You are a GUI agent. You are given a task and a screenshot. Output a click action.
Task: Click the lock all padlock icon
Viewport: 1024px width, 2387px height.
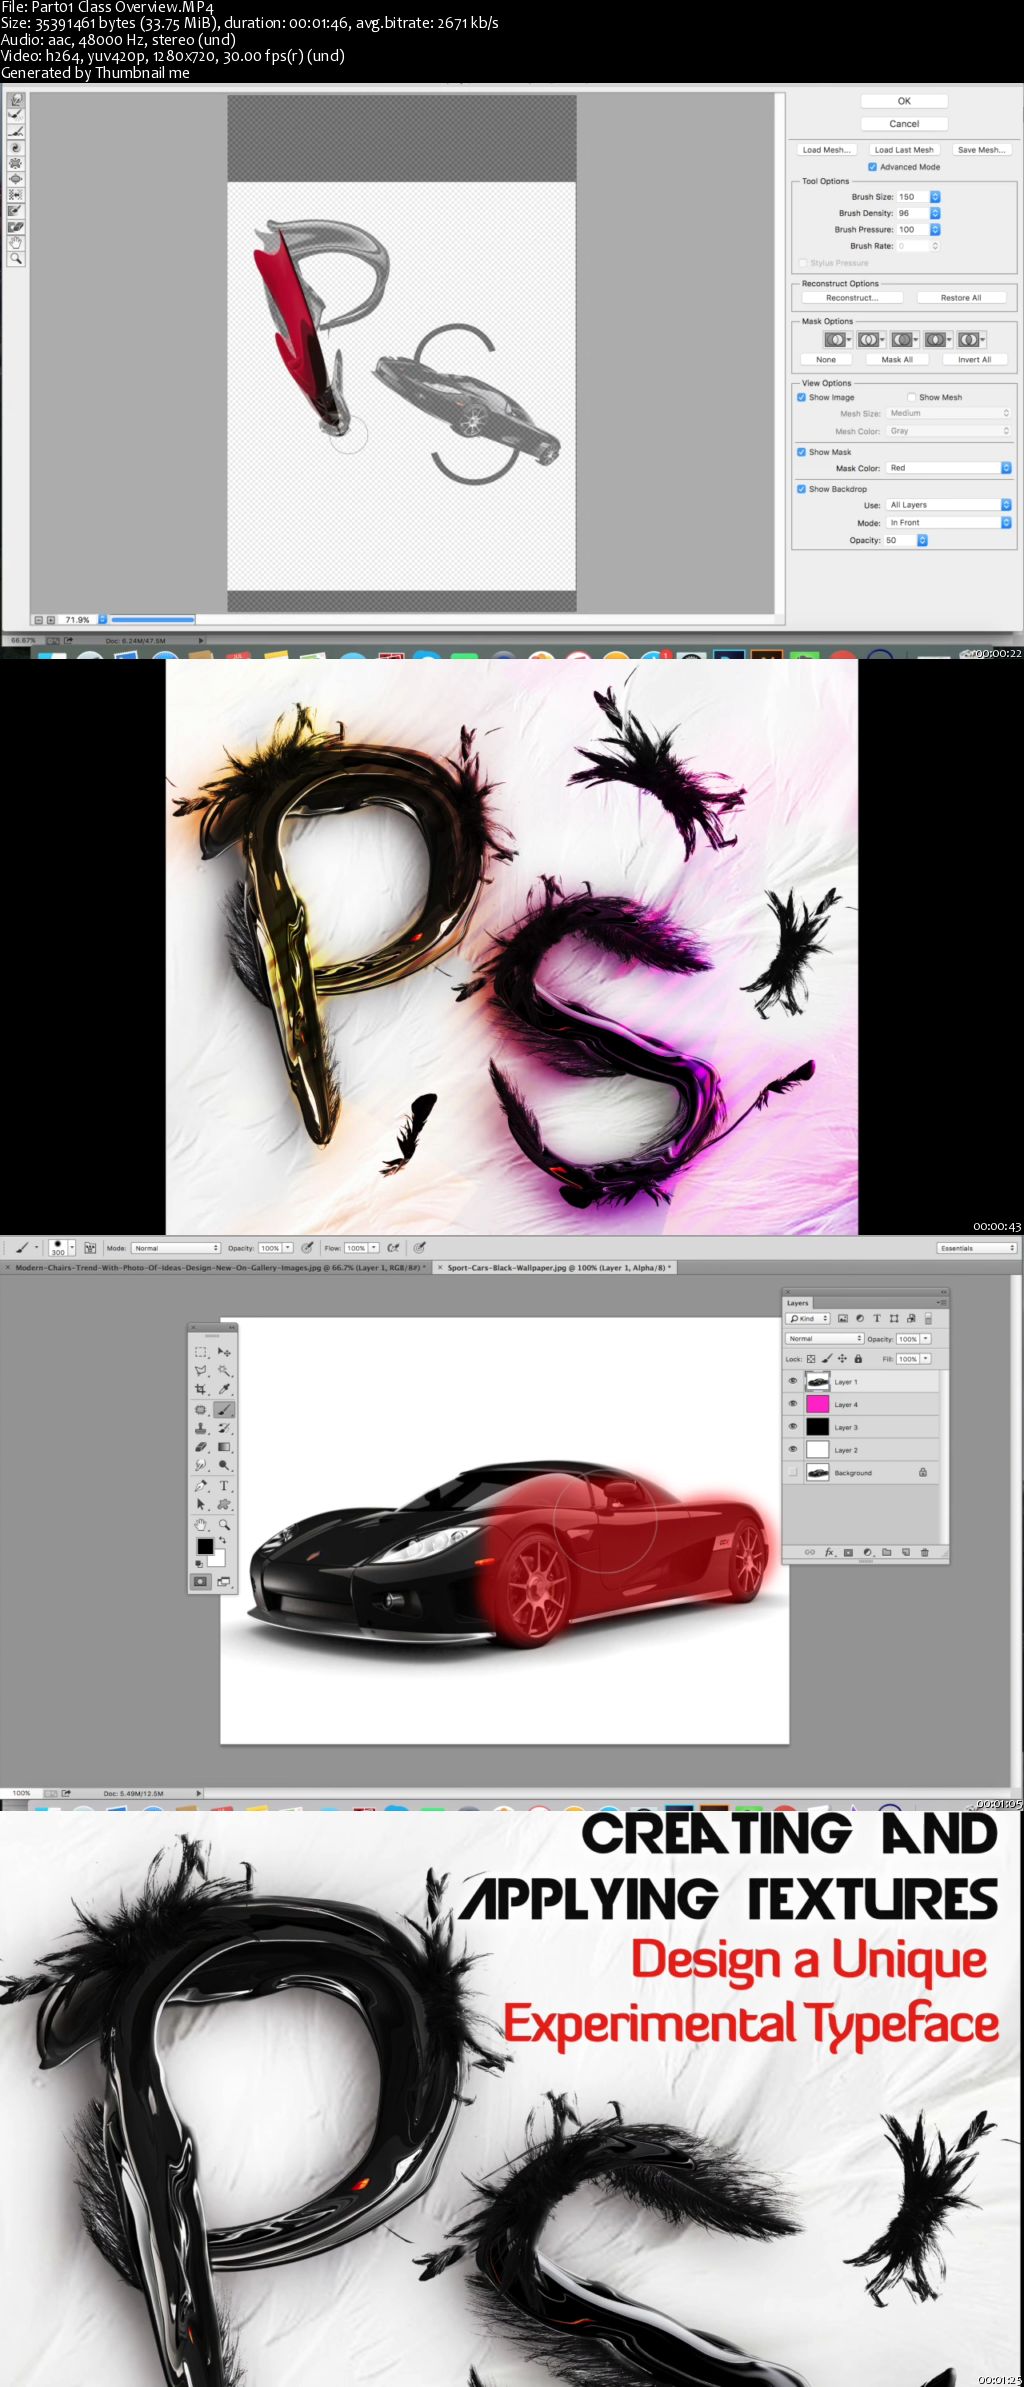(x=858, y=1359)
